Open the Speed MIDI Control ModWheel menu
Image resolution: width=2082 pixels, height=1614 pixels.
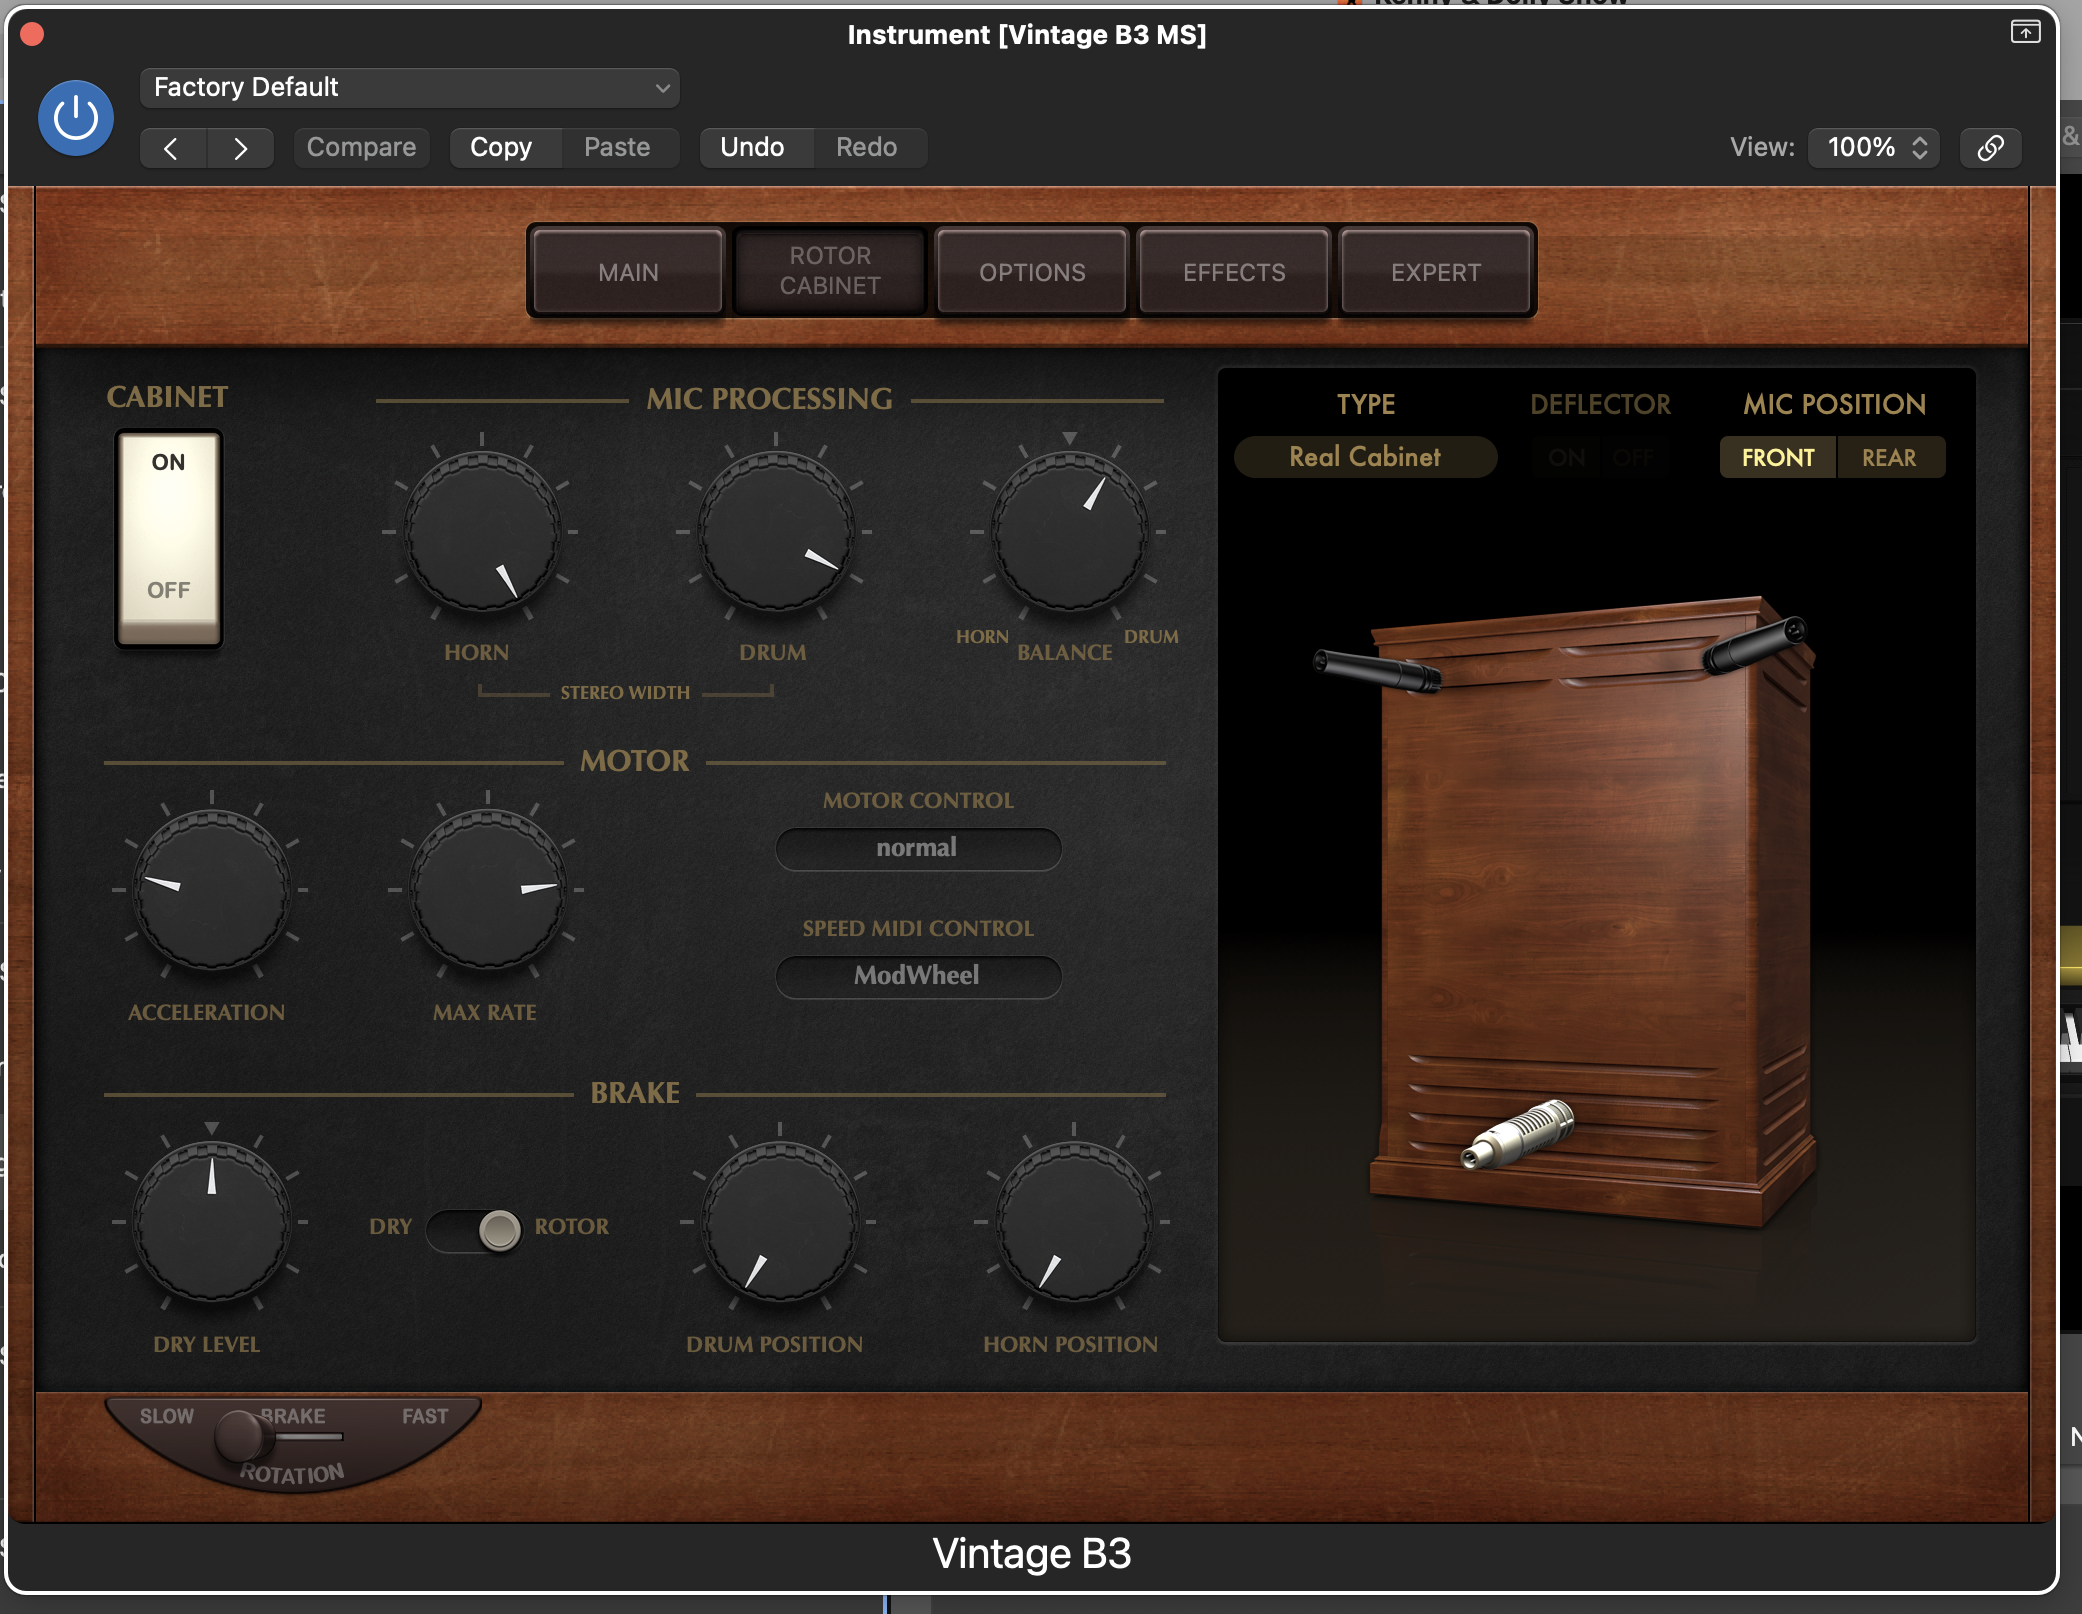[917, 976]
